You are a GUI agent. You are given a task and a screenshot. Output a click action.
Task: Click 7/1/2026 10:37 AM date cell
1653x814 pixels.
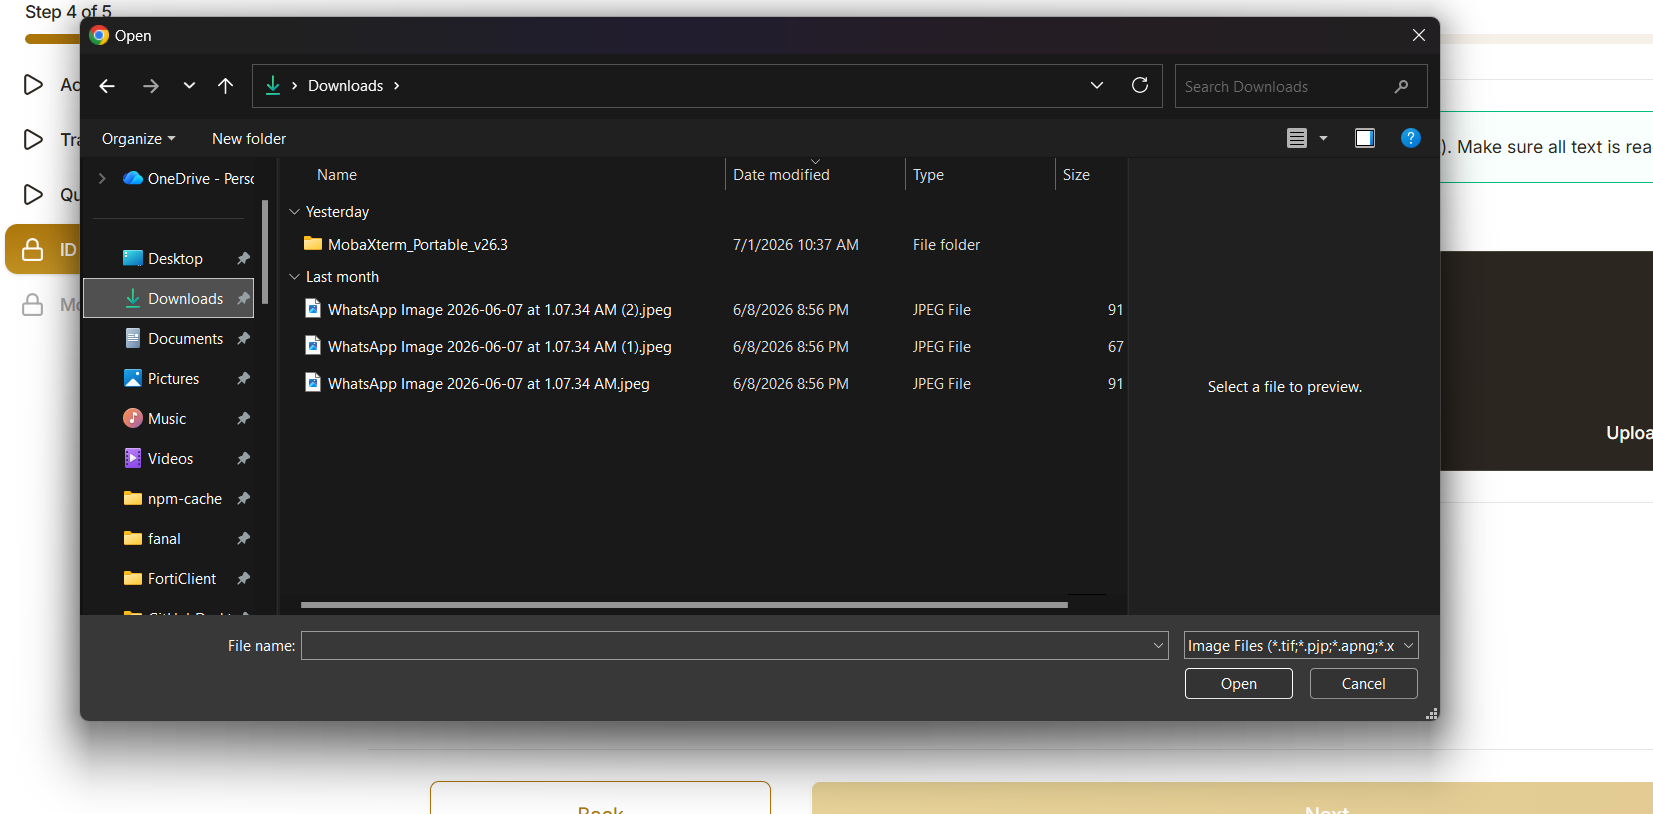(796, 245)
